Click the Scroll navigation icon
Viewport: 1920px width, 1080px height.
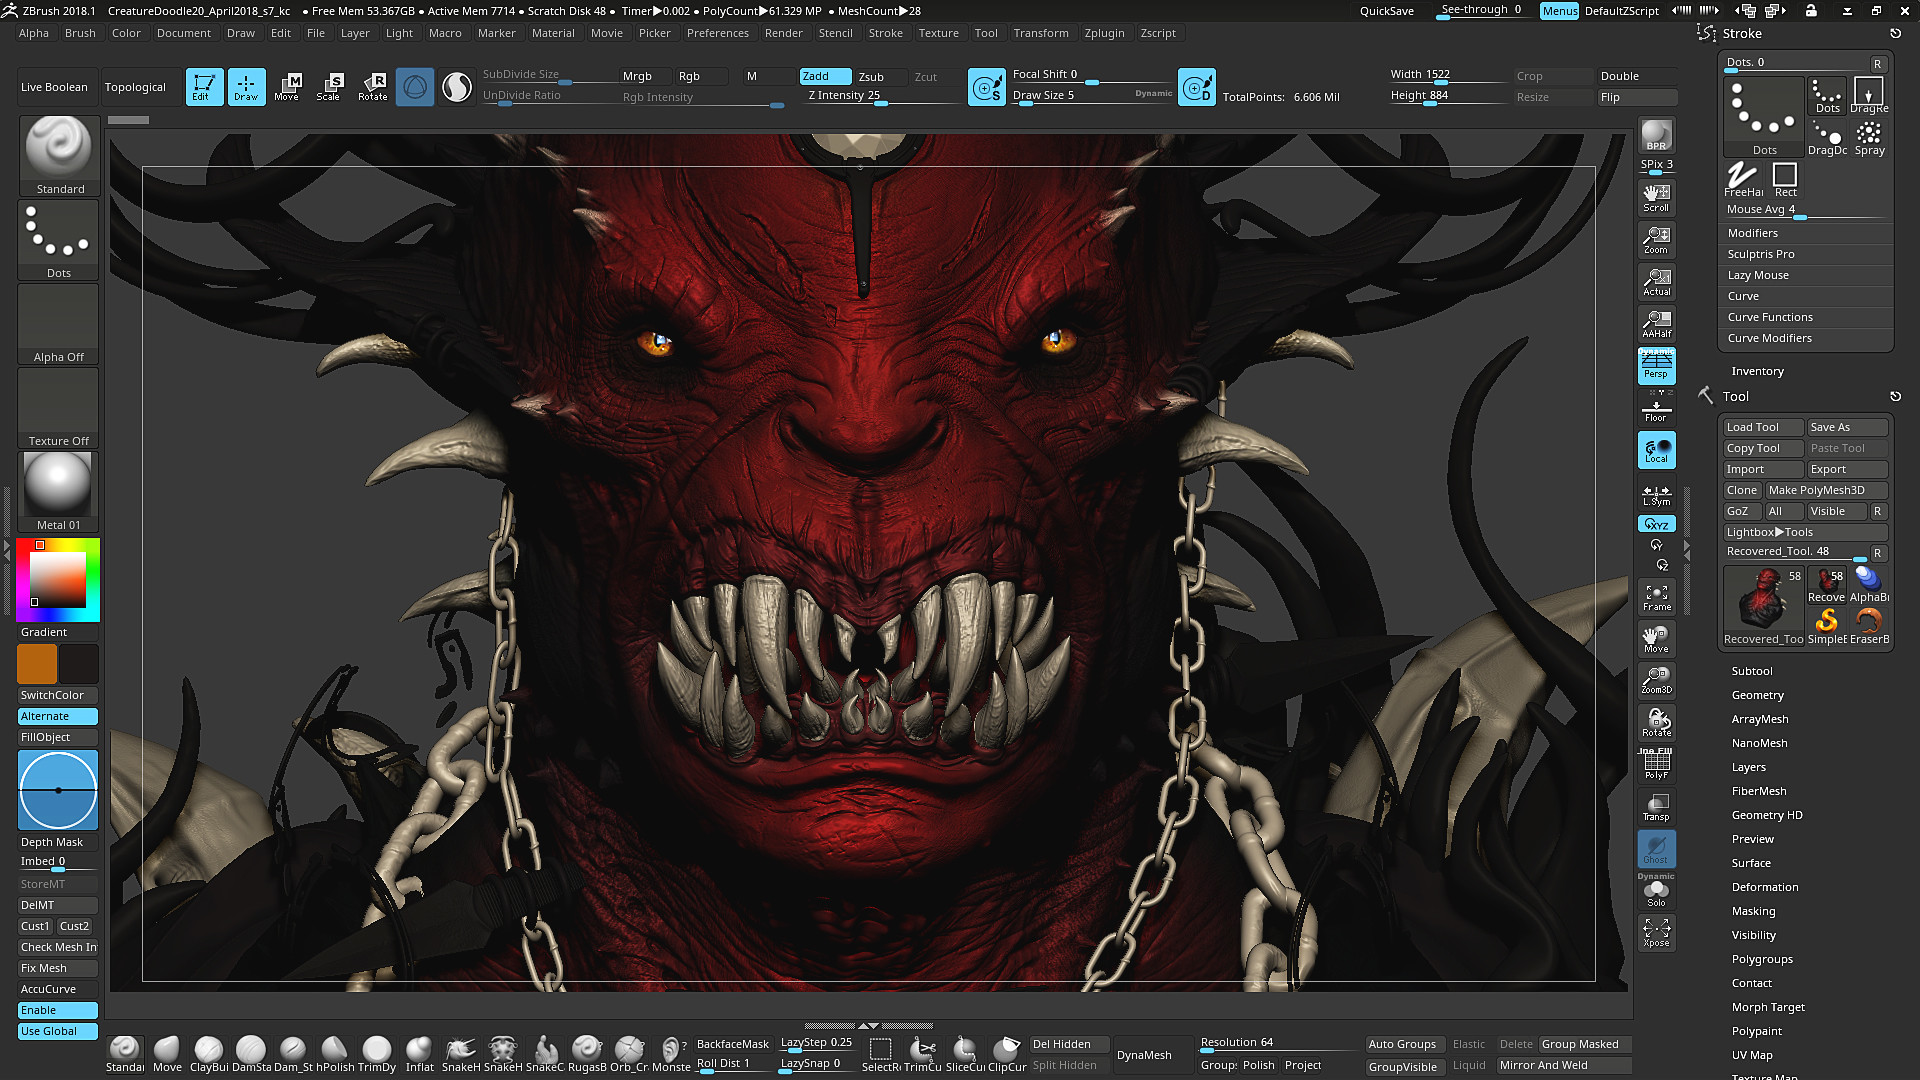pyautogui.click(x=1656, y=197)
